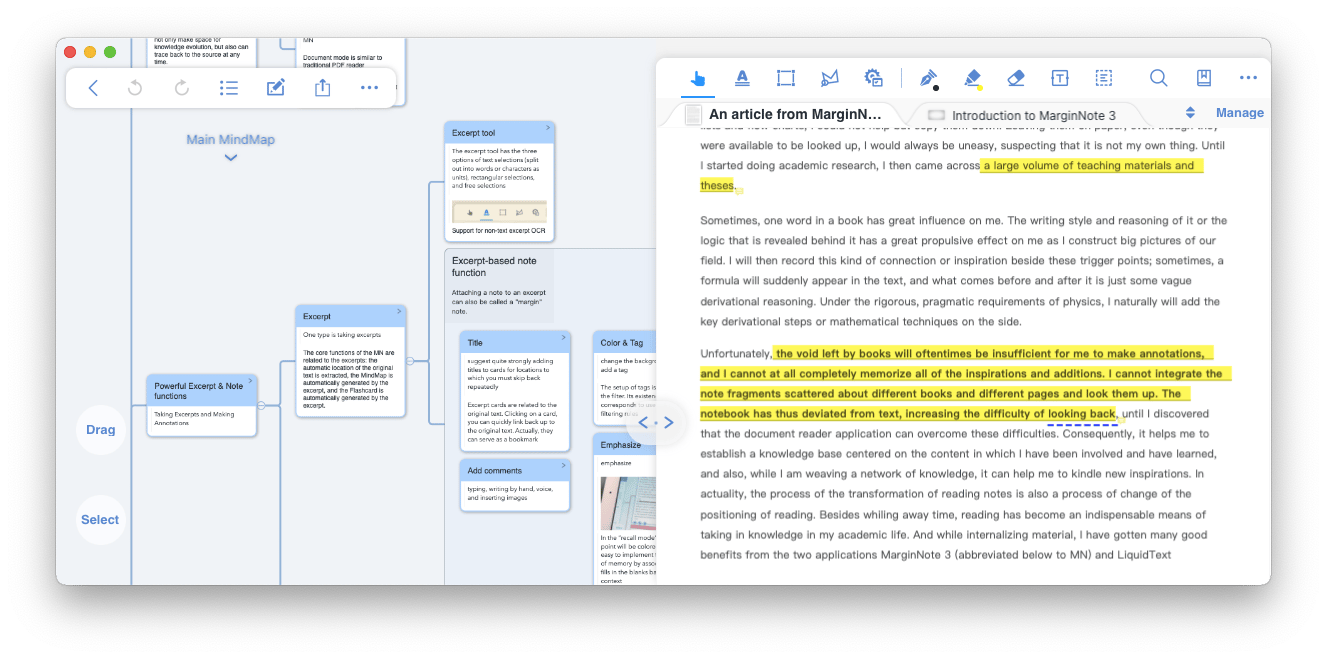Select the lasso free-selection tool

point(829,78)
